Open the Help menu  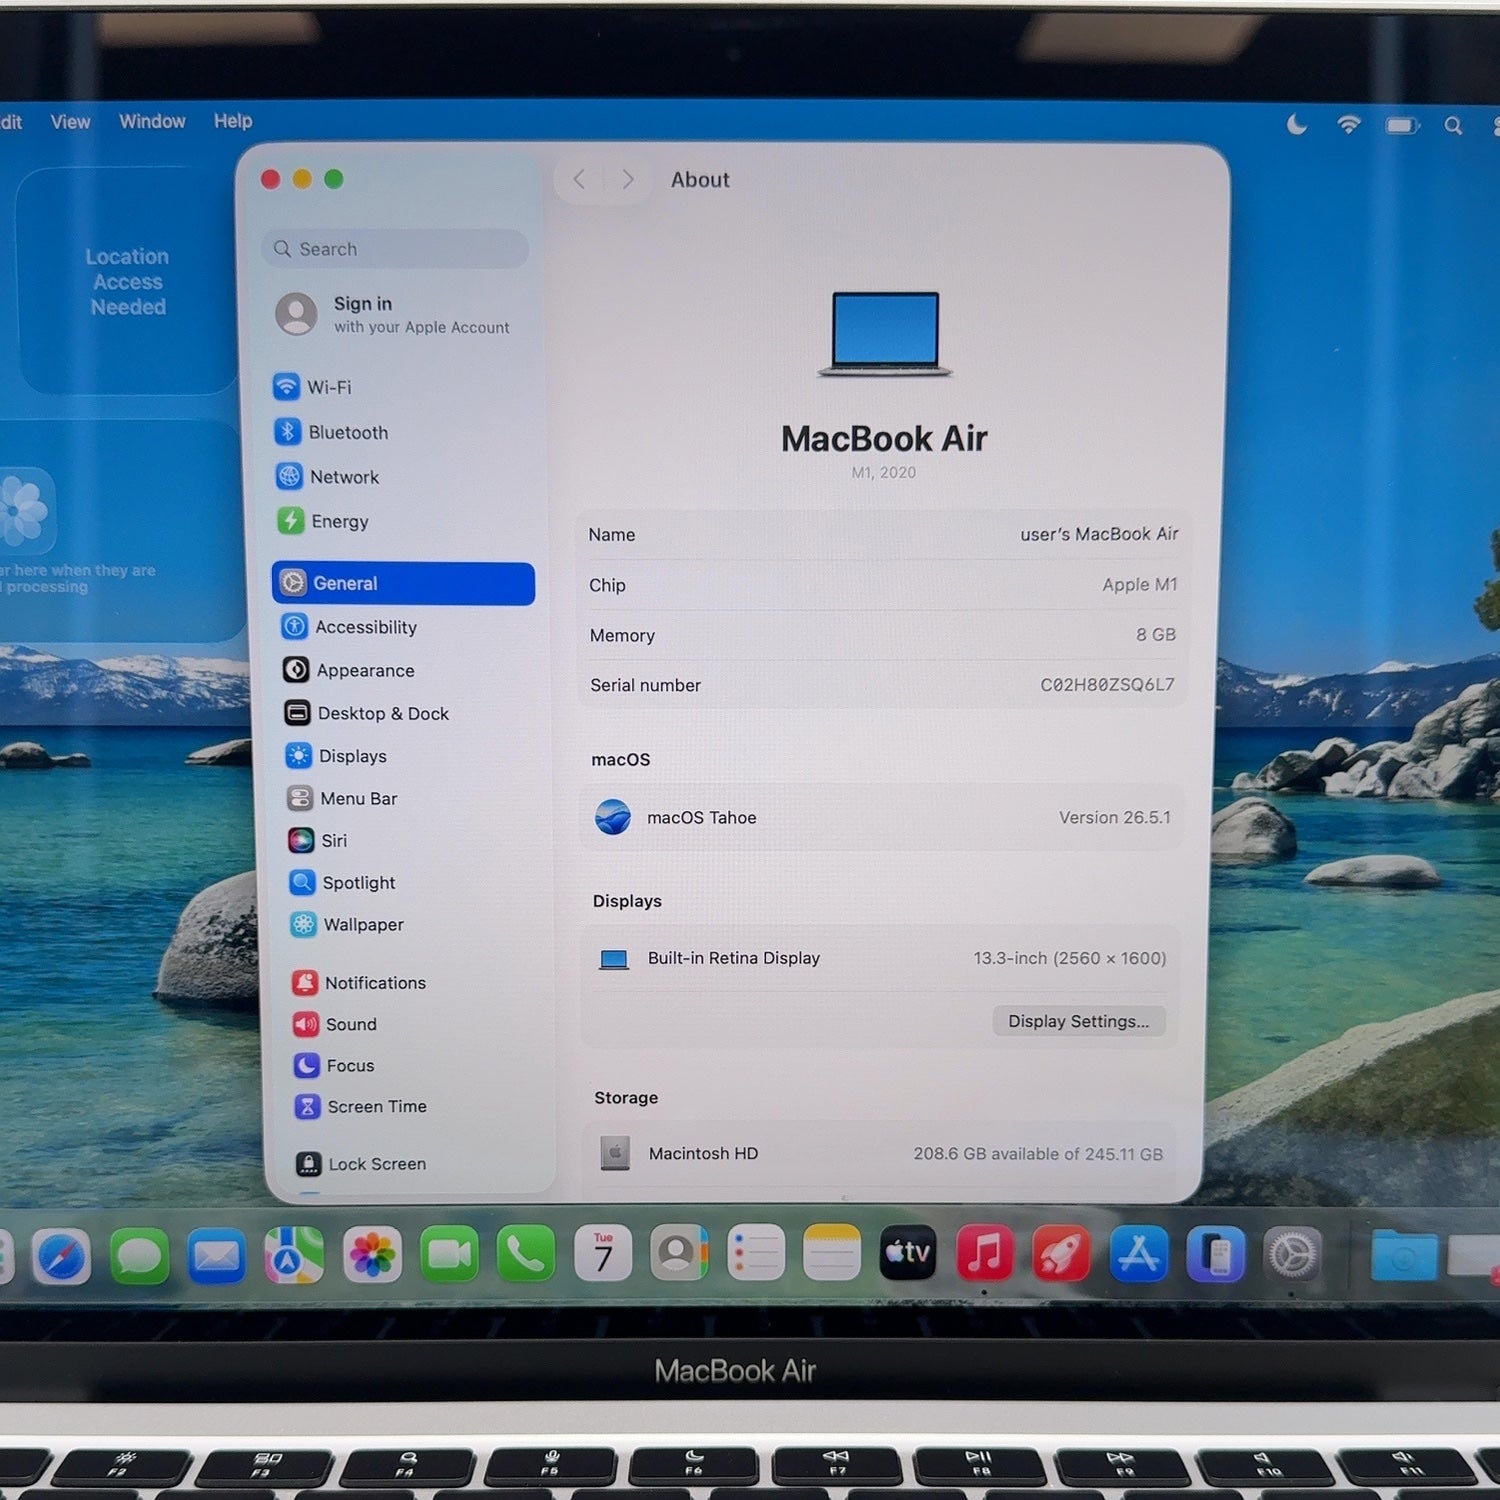coord(233,121)
